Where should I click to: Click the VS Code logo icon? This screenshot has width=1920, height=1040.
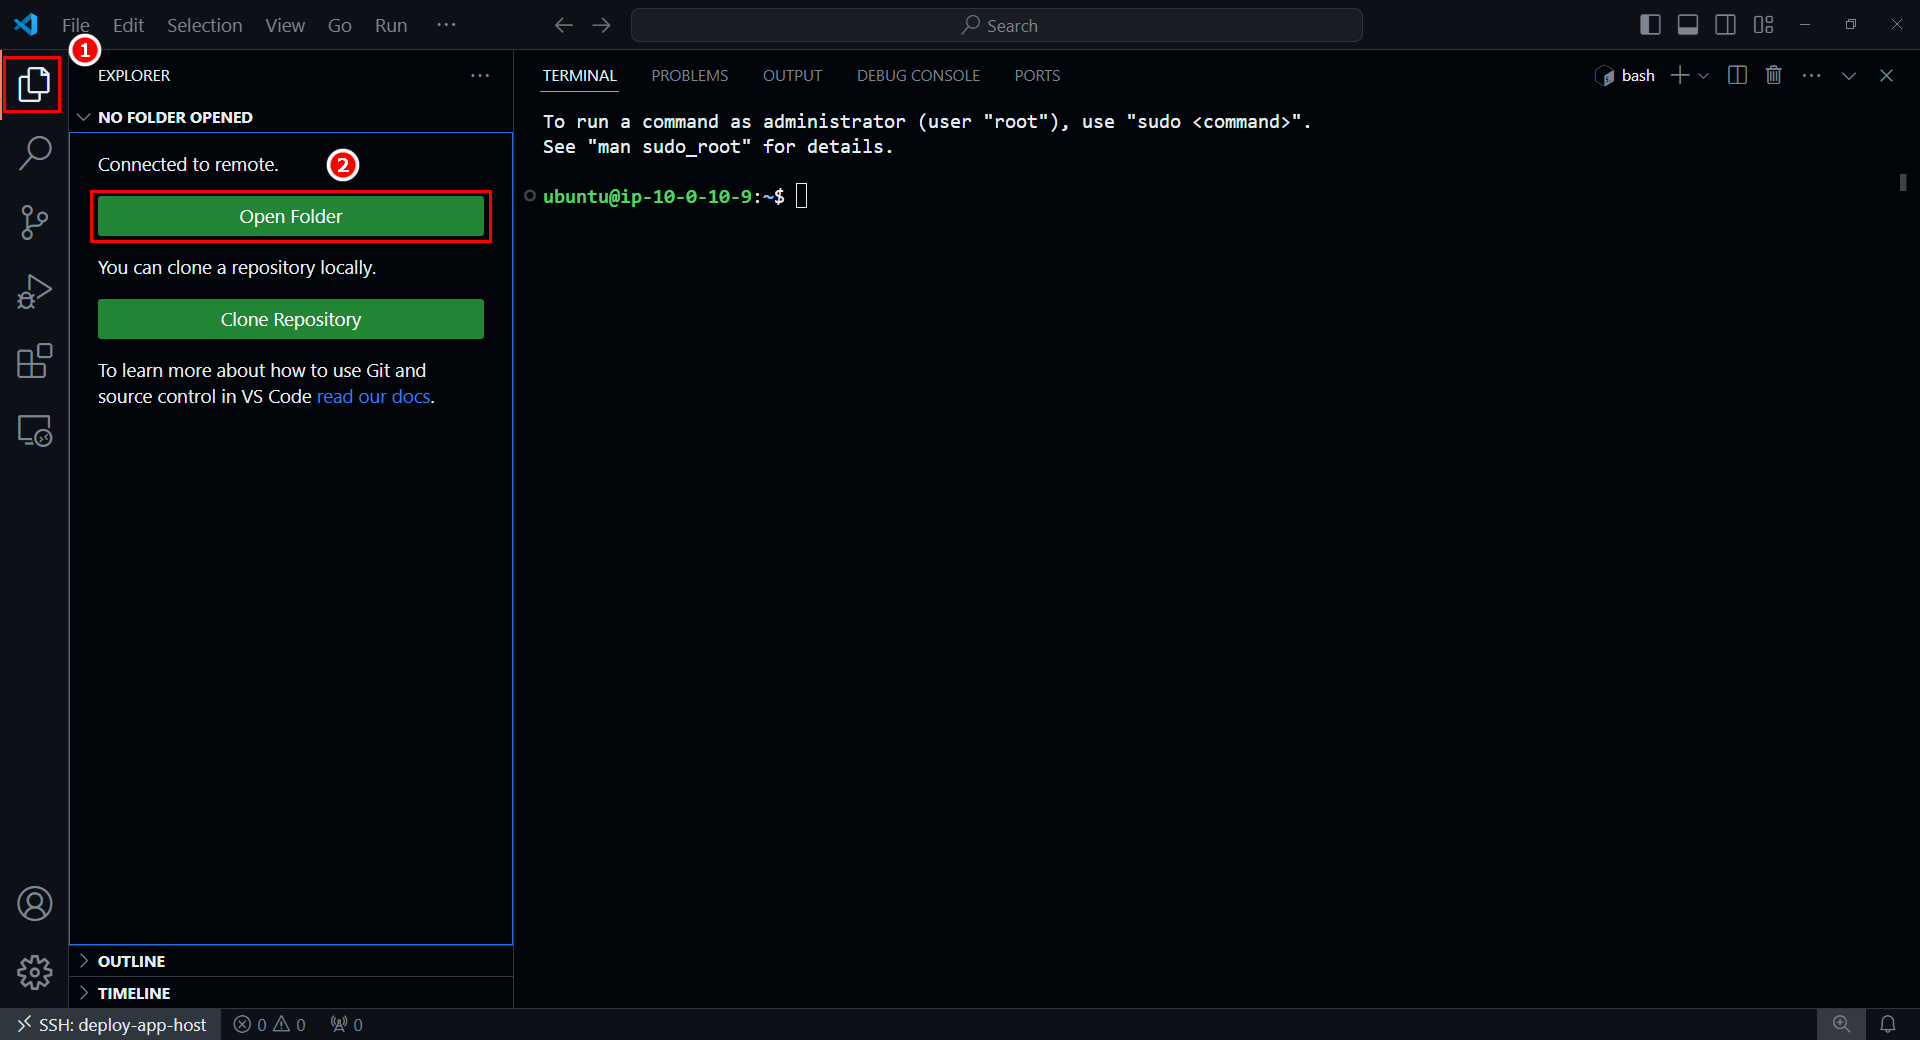click(x=26, y=25)
